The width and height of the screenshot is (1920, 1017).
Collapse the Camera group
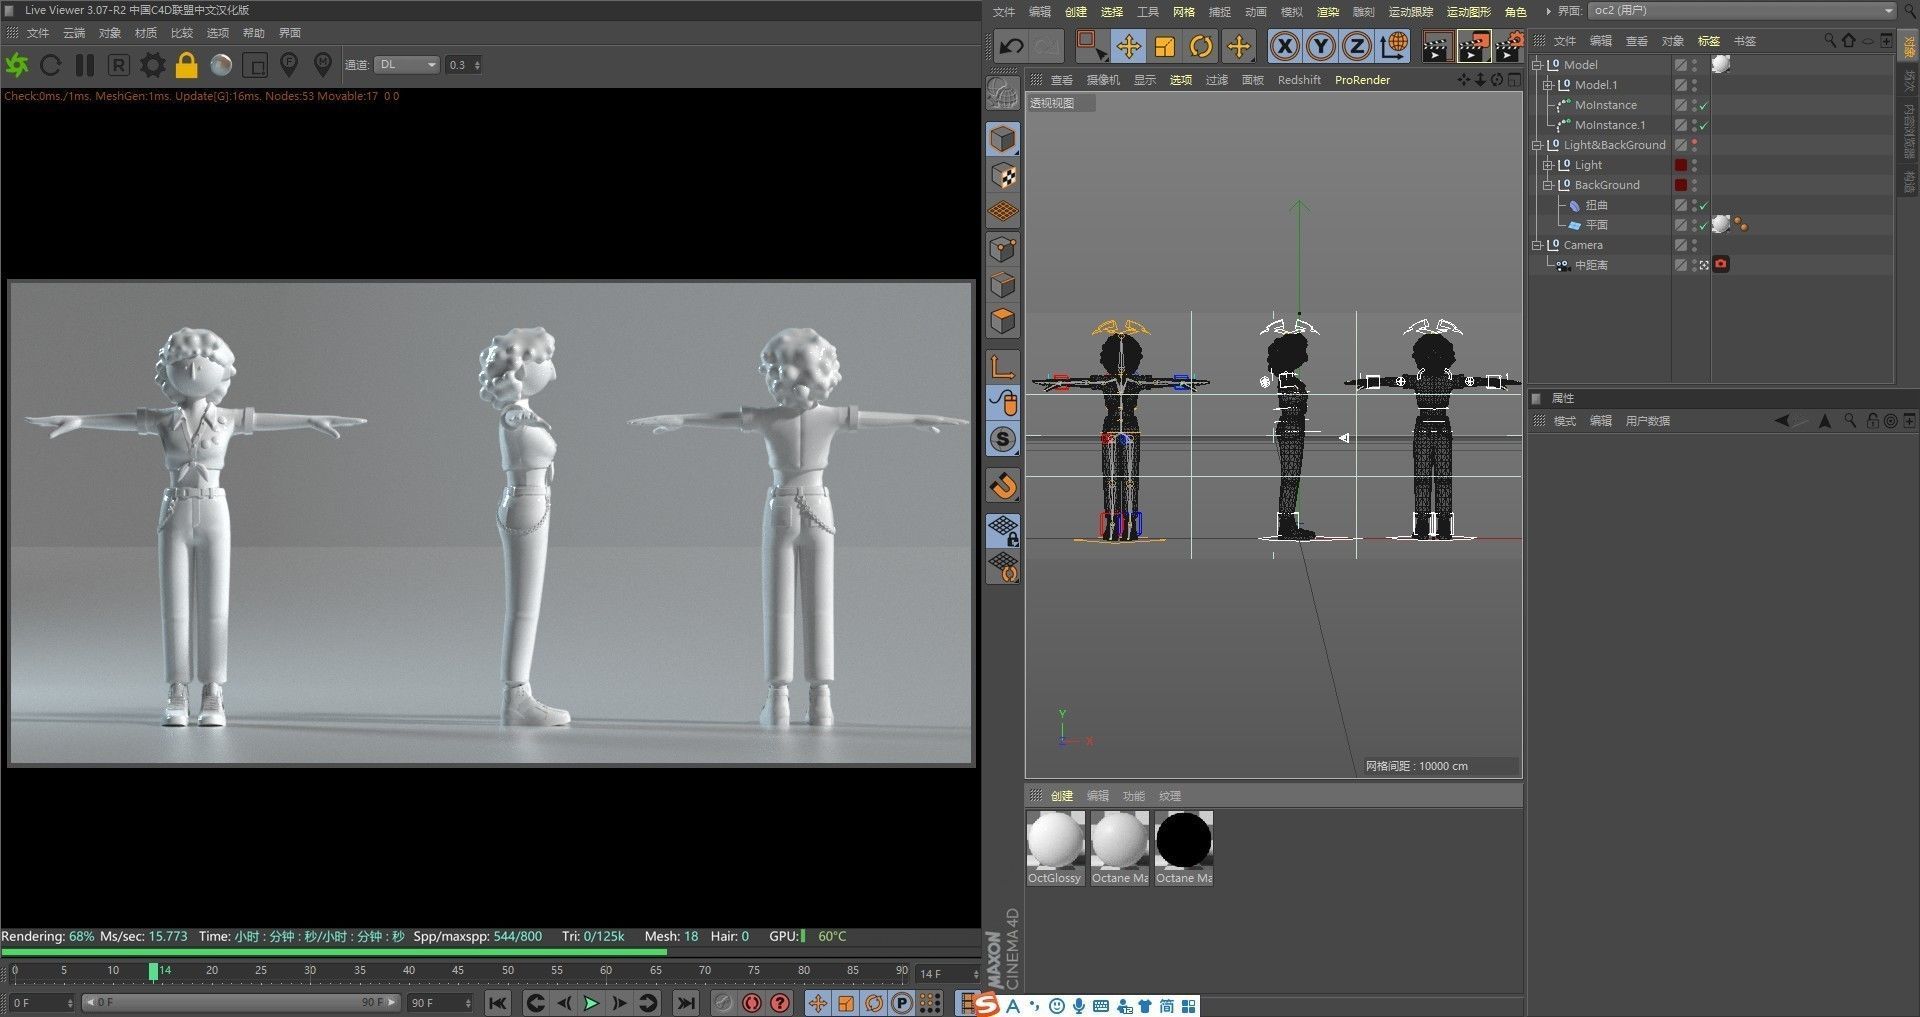[x=1537, y=245]
